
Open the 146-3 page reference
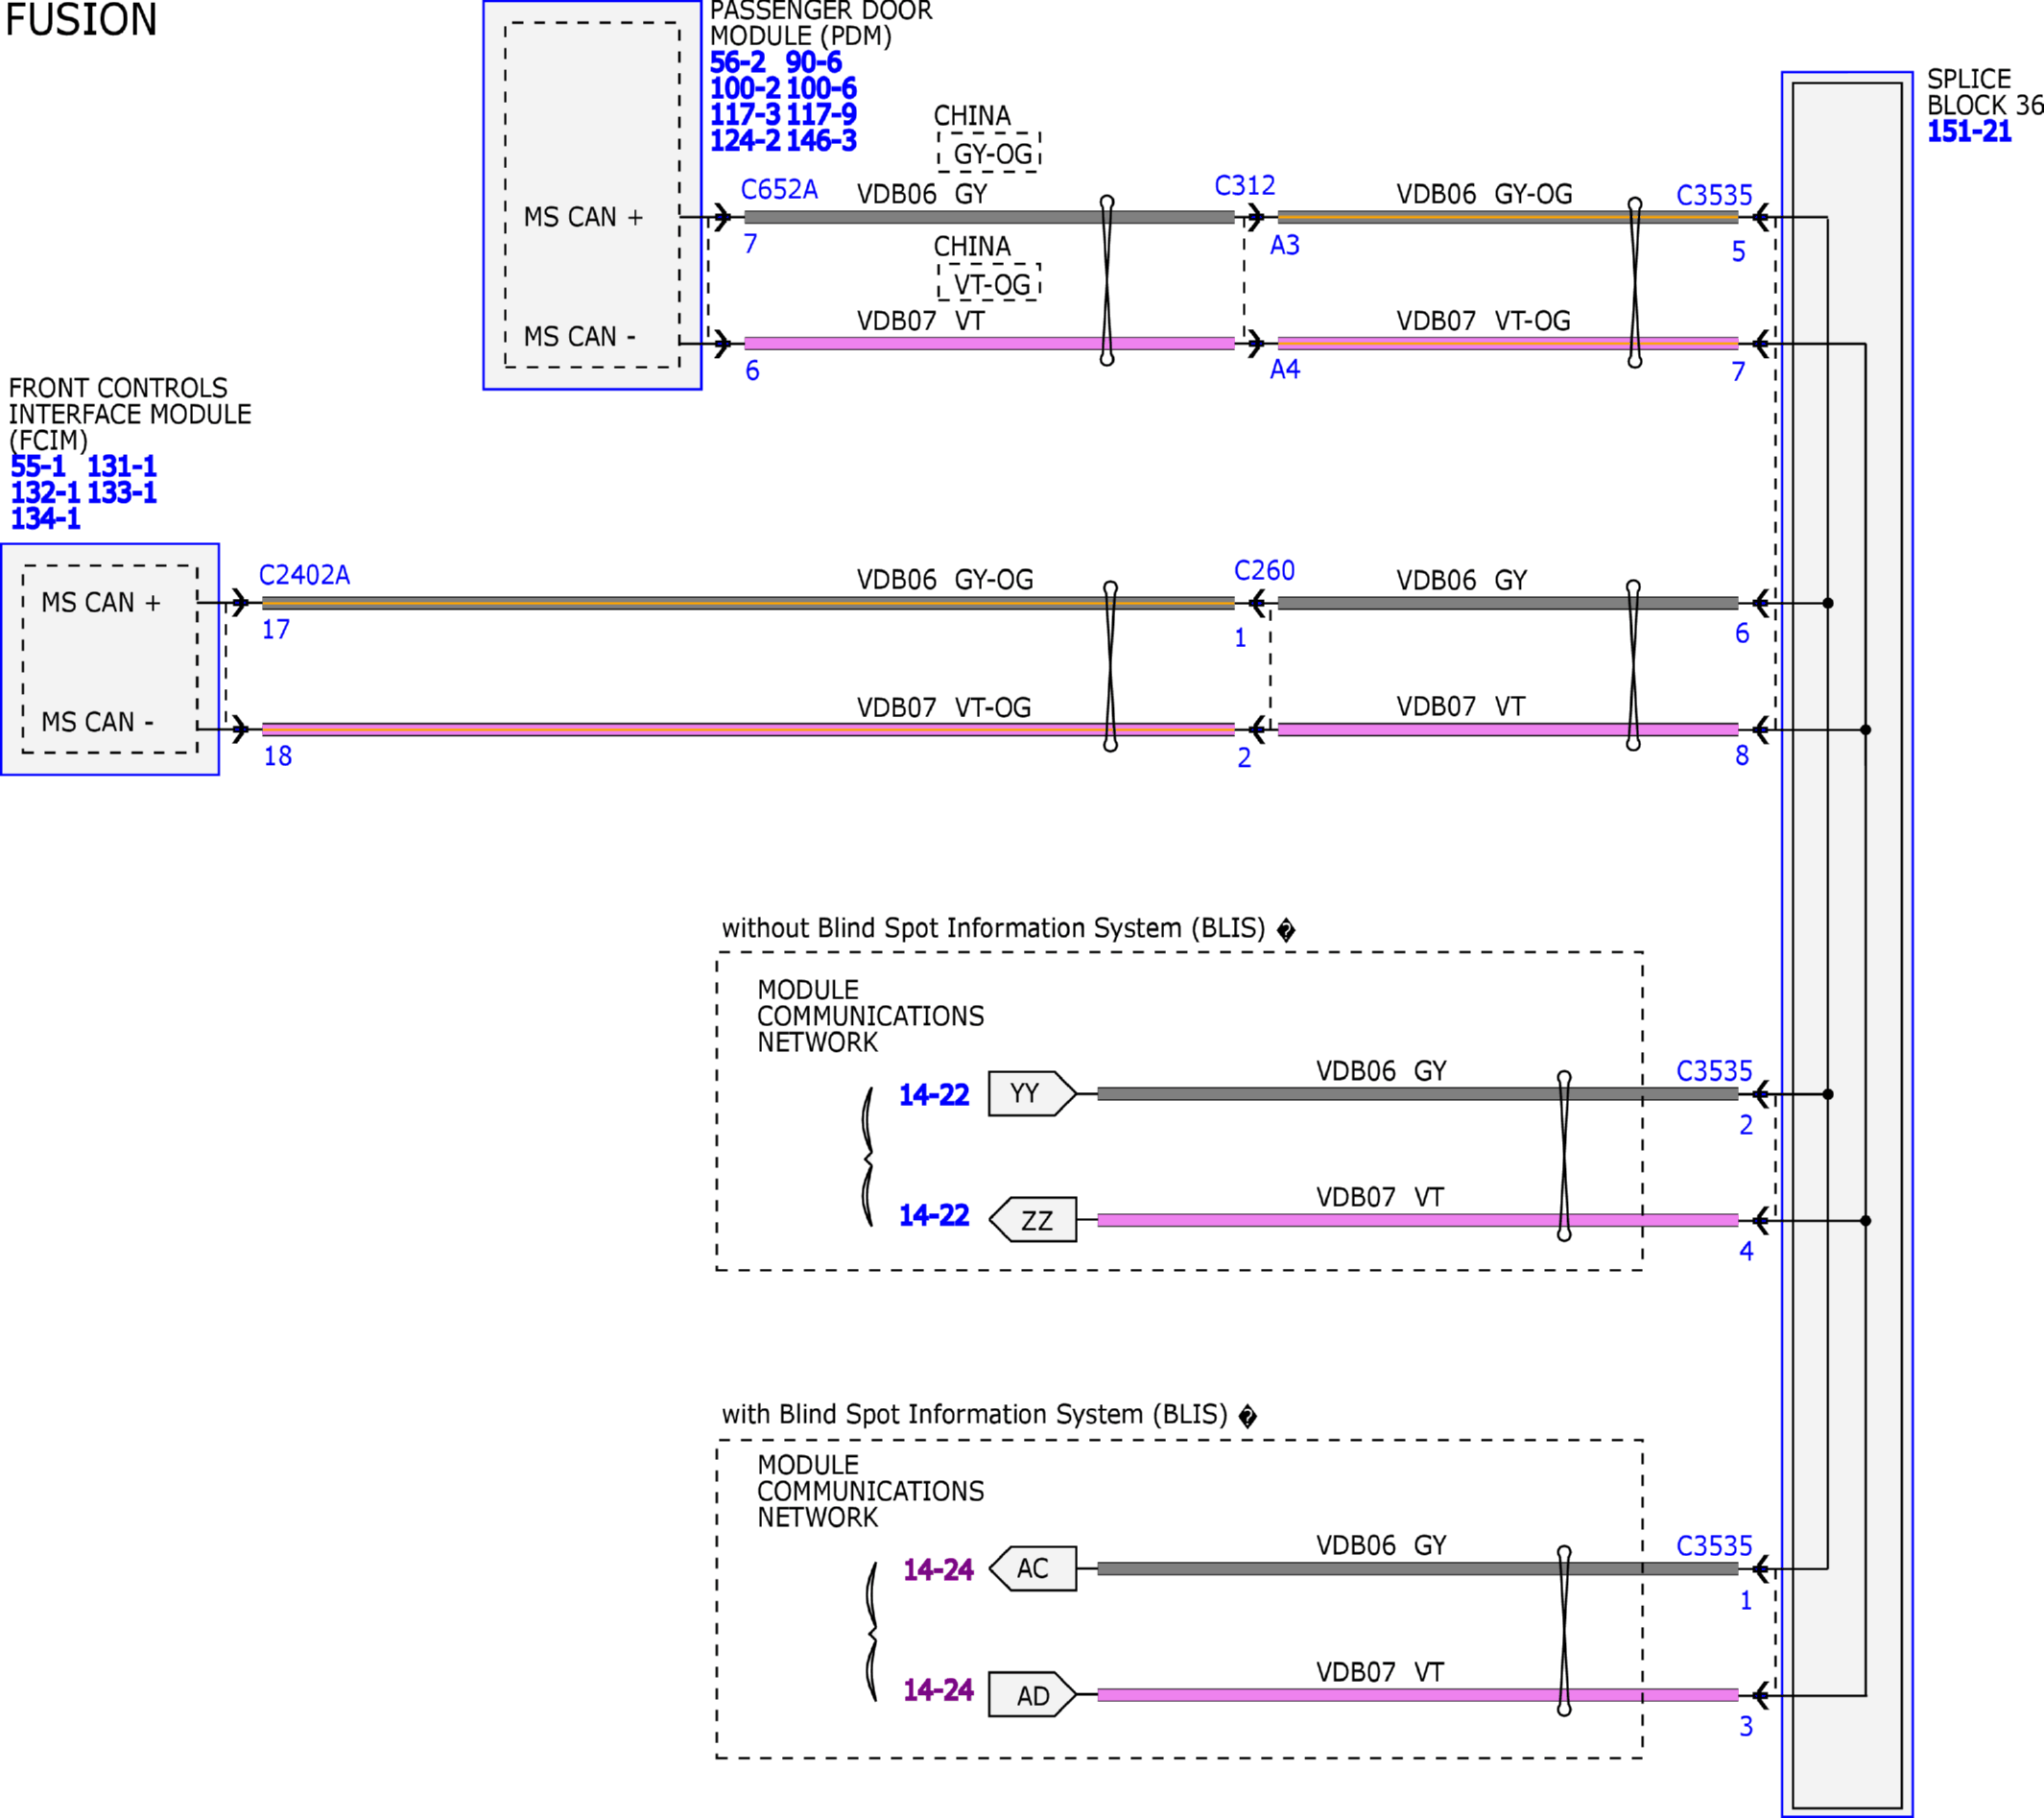coord(821,141)
